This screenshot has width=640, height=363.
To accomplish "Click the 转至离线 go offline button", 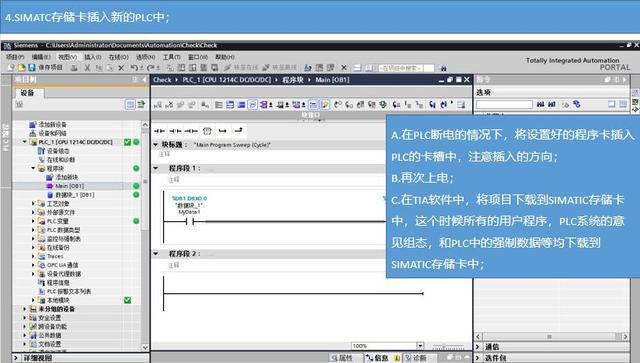I will [280, 67].
